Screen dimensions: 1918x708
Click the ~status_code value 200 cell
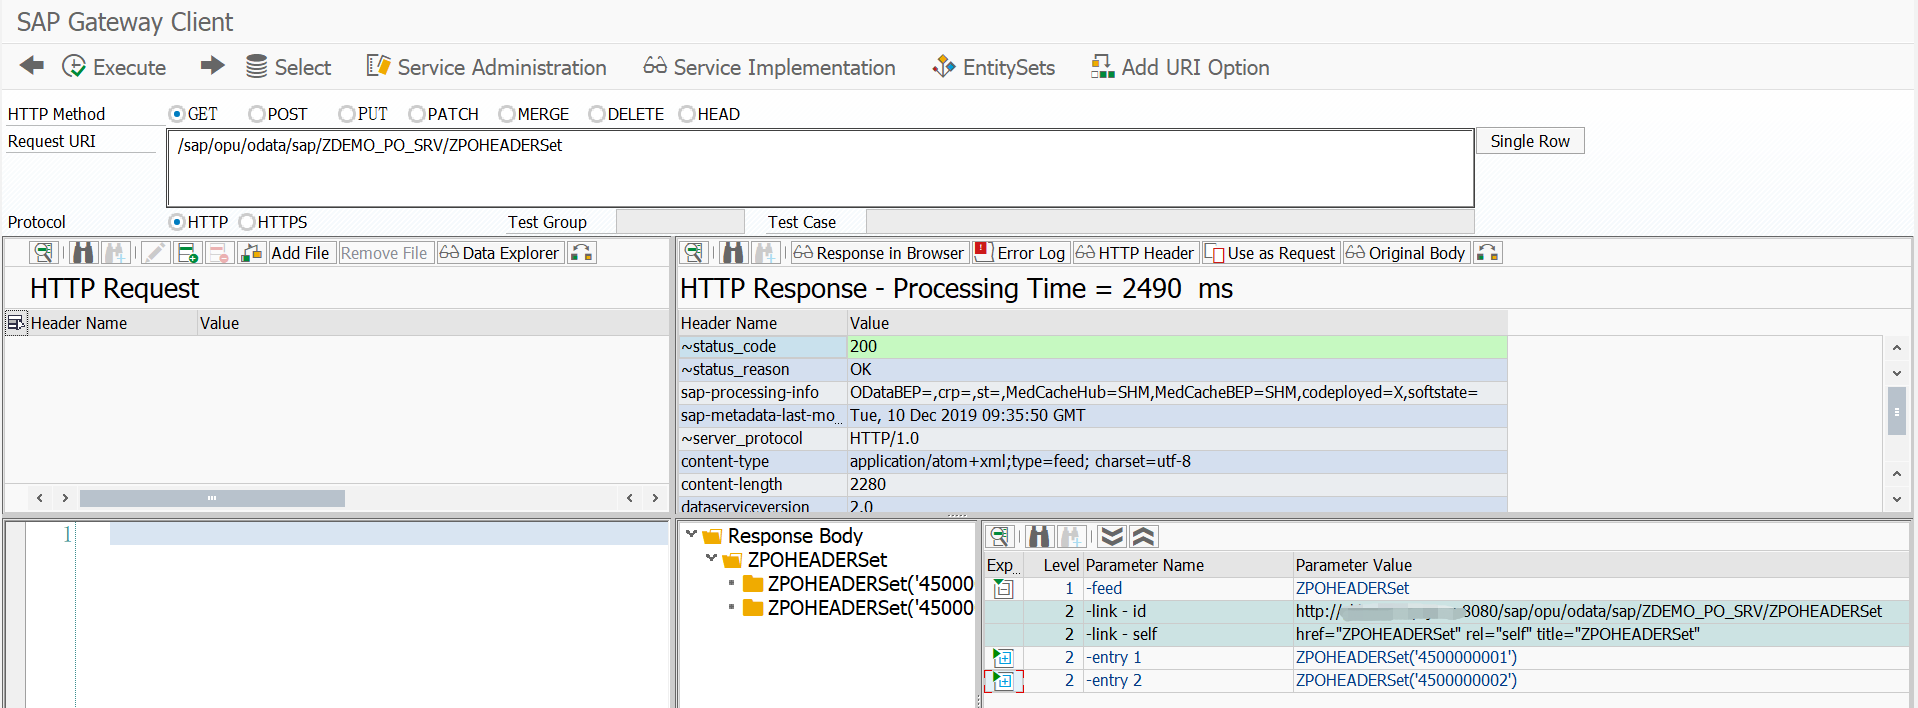1177,346
